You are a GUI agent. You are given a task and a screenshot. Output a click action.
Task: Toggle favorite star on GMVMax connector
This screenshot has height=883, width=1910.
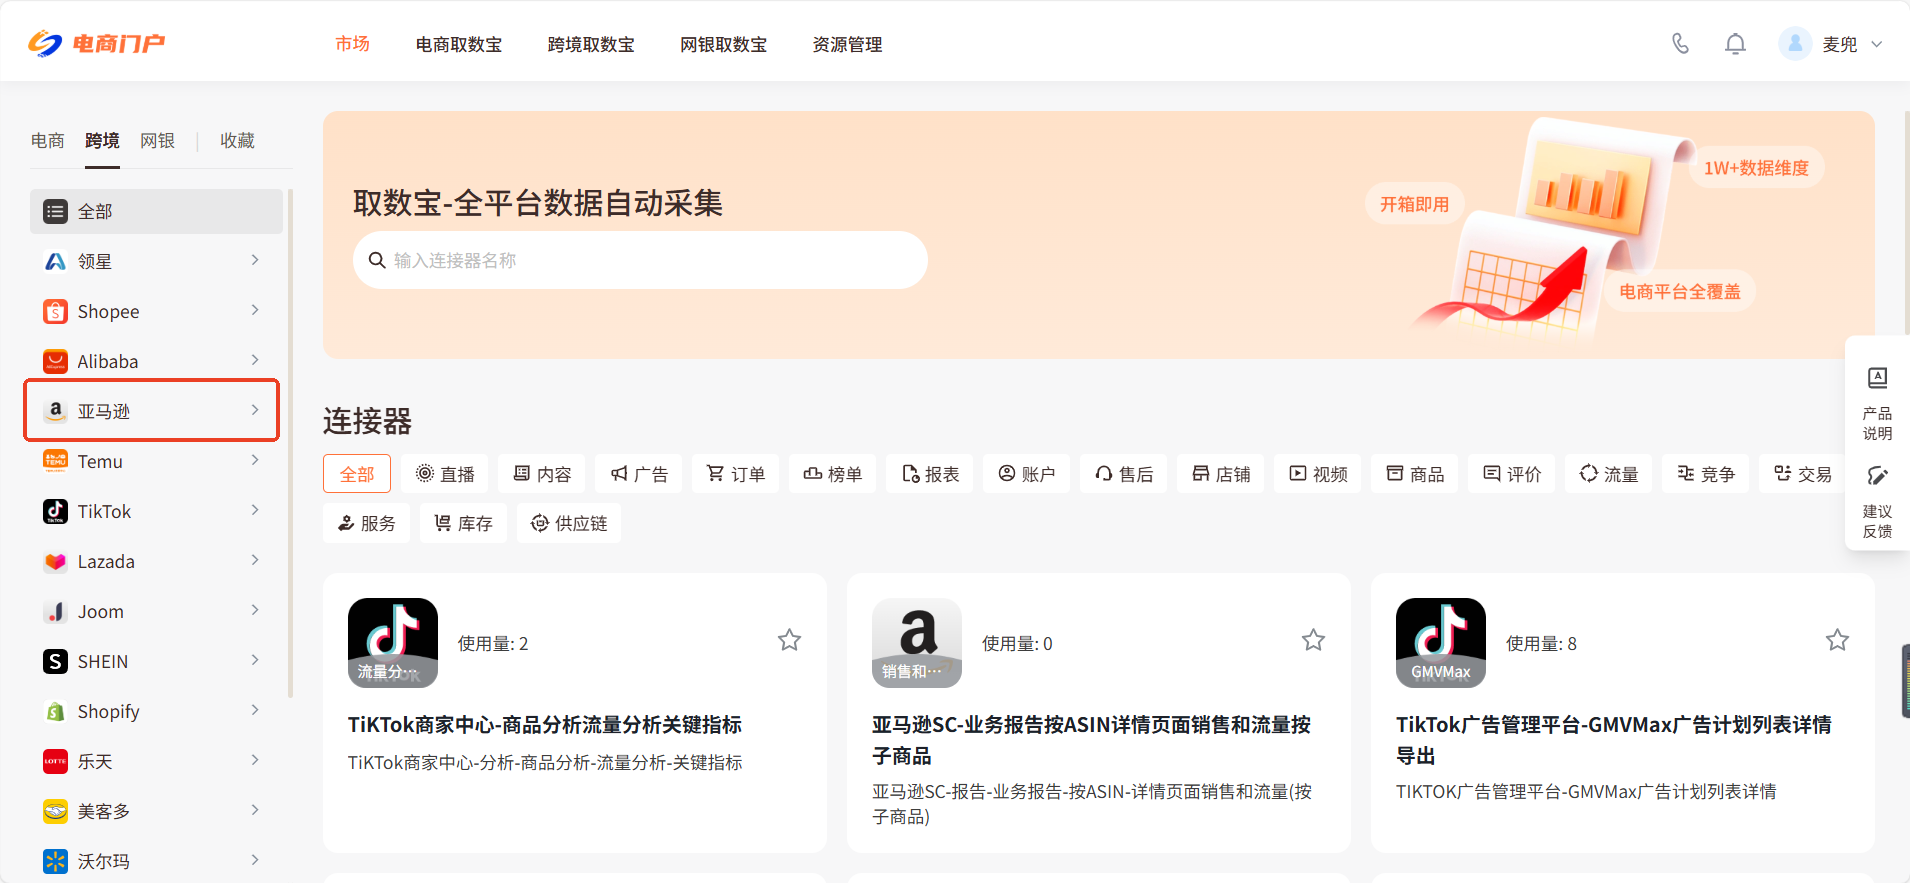point(1837,640)
